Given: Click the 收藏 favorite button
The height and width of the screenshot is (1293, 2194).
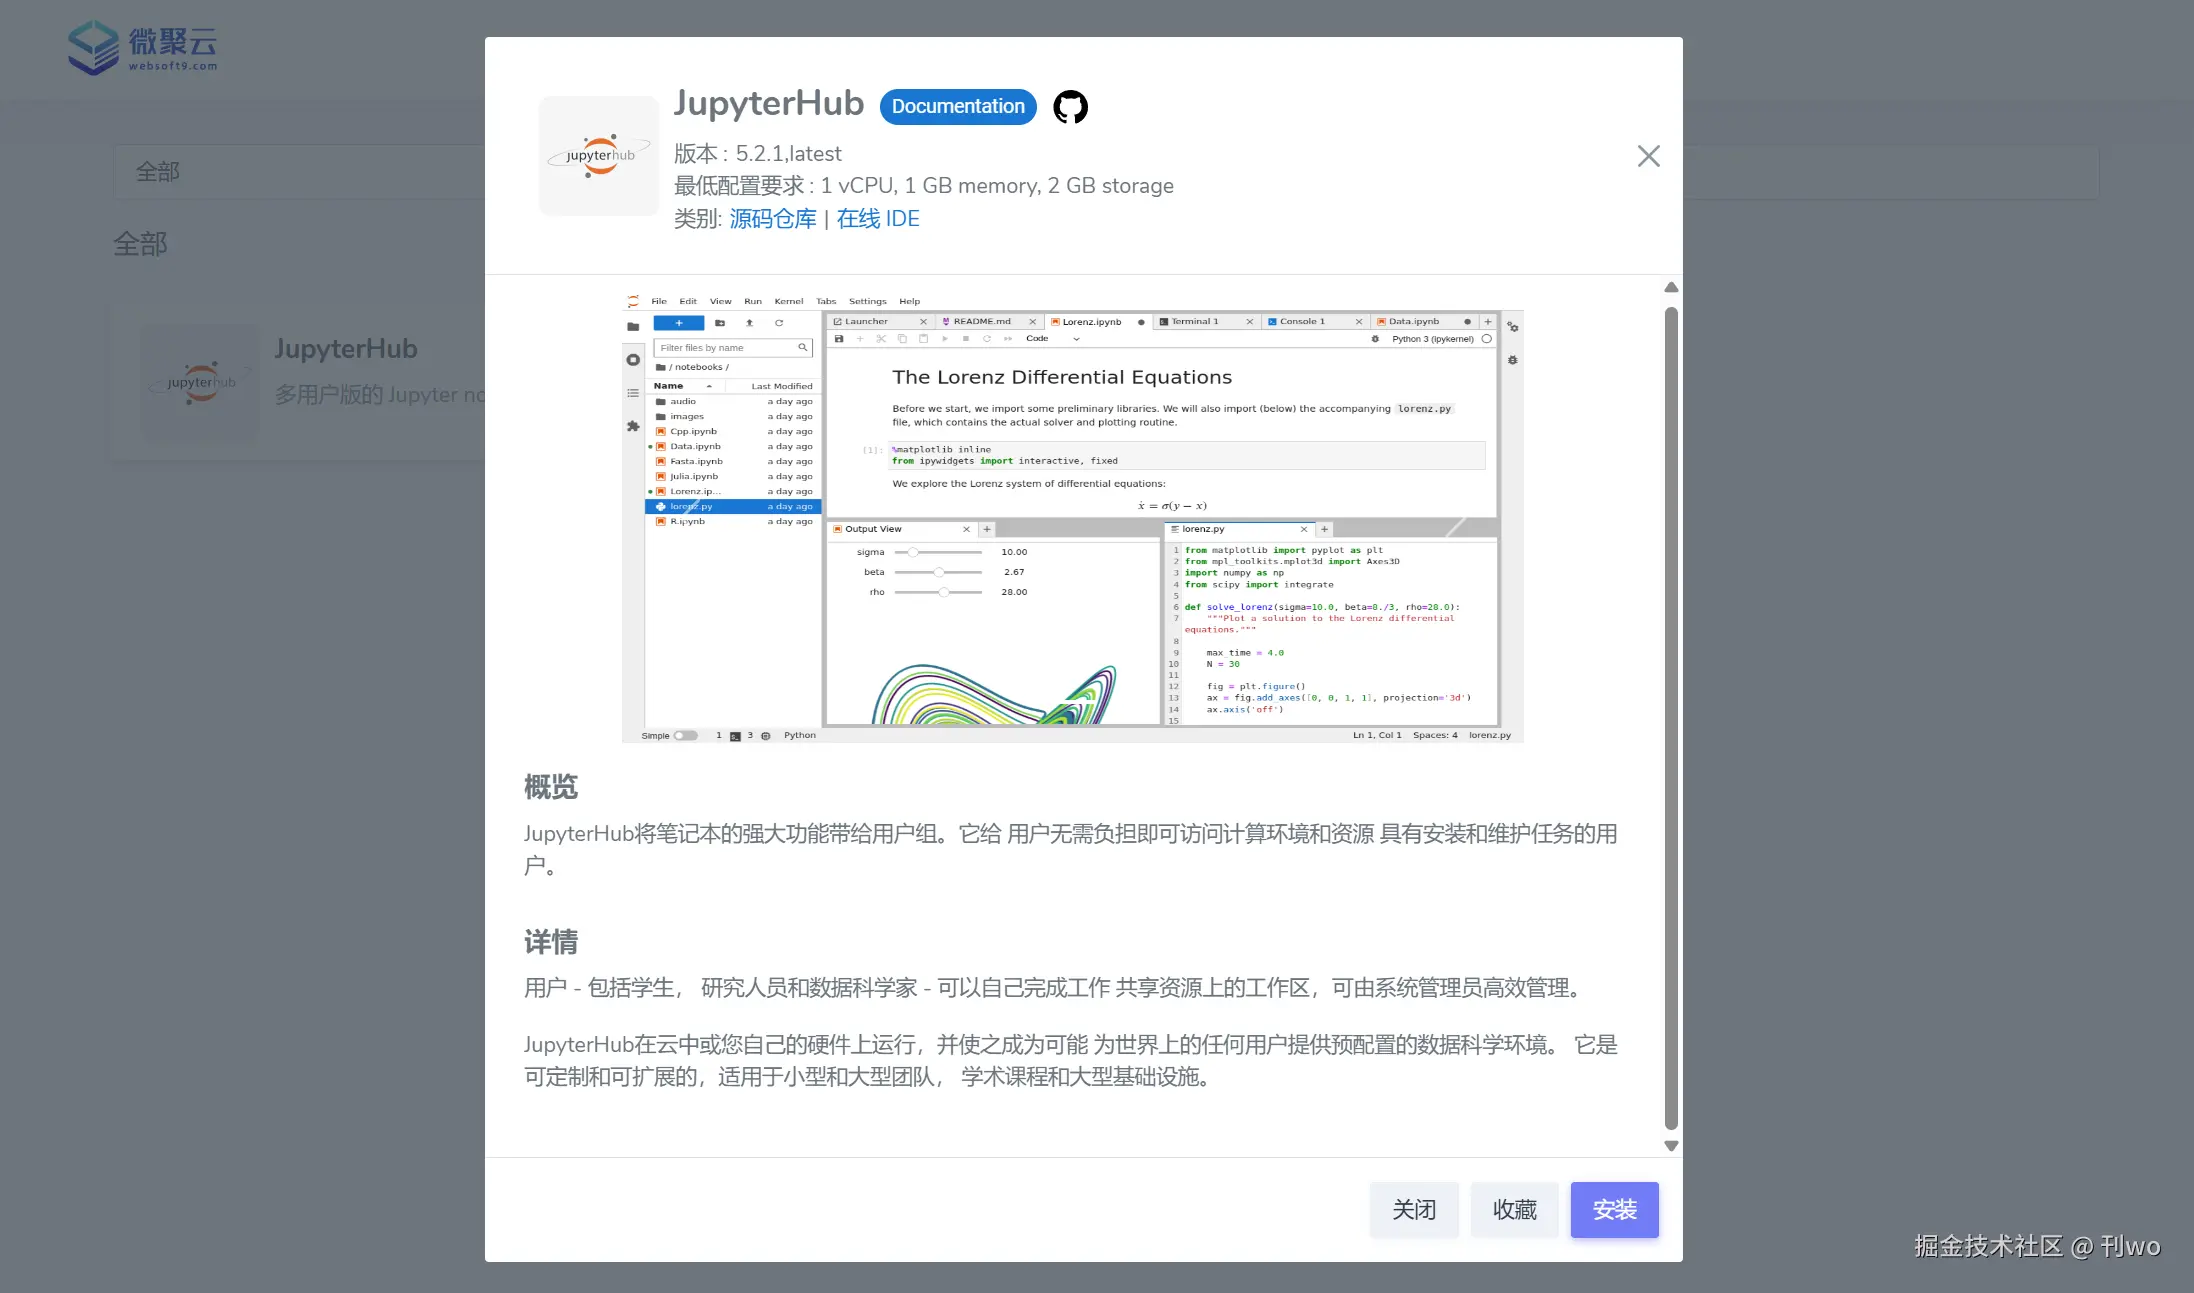Looking at the screenshot, I should (x=1514, y=1210).
